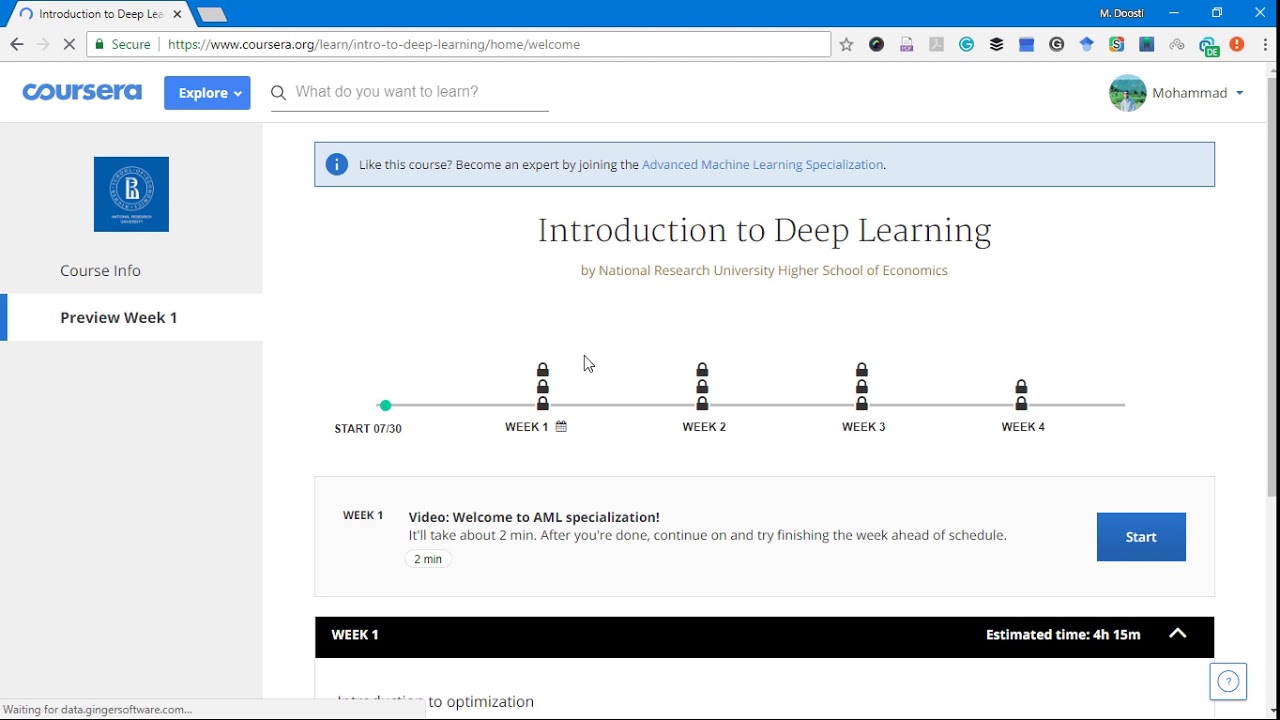This screenshot has width=1280, height=720.
Task: Click the green START 07/30 timeline dot
Action: (x=385, y=405)
